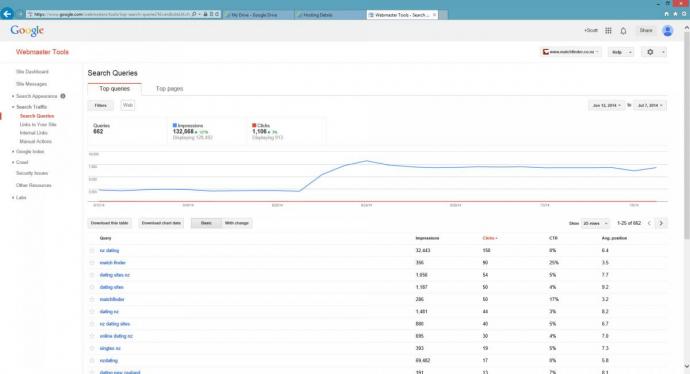Tick checkbox for 'nz dating' row
The image size is (690, 374).
coord(92,250)
